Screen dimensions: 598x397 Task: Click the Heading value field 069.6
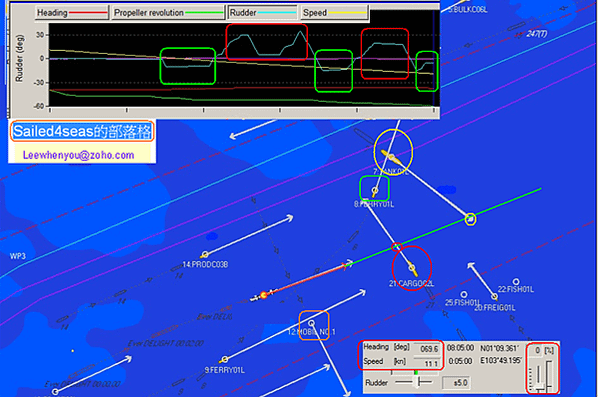[x=428, y=349]
